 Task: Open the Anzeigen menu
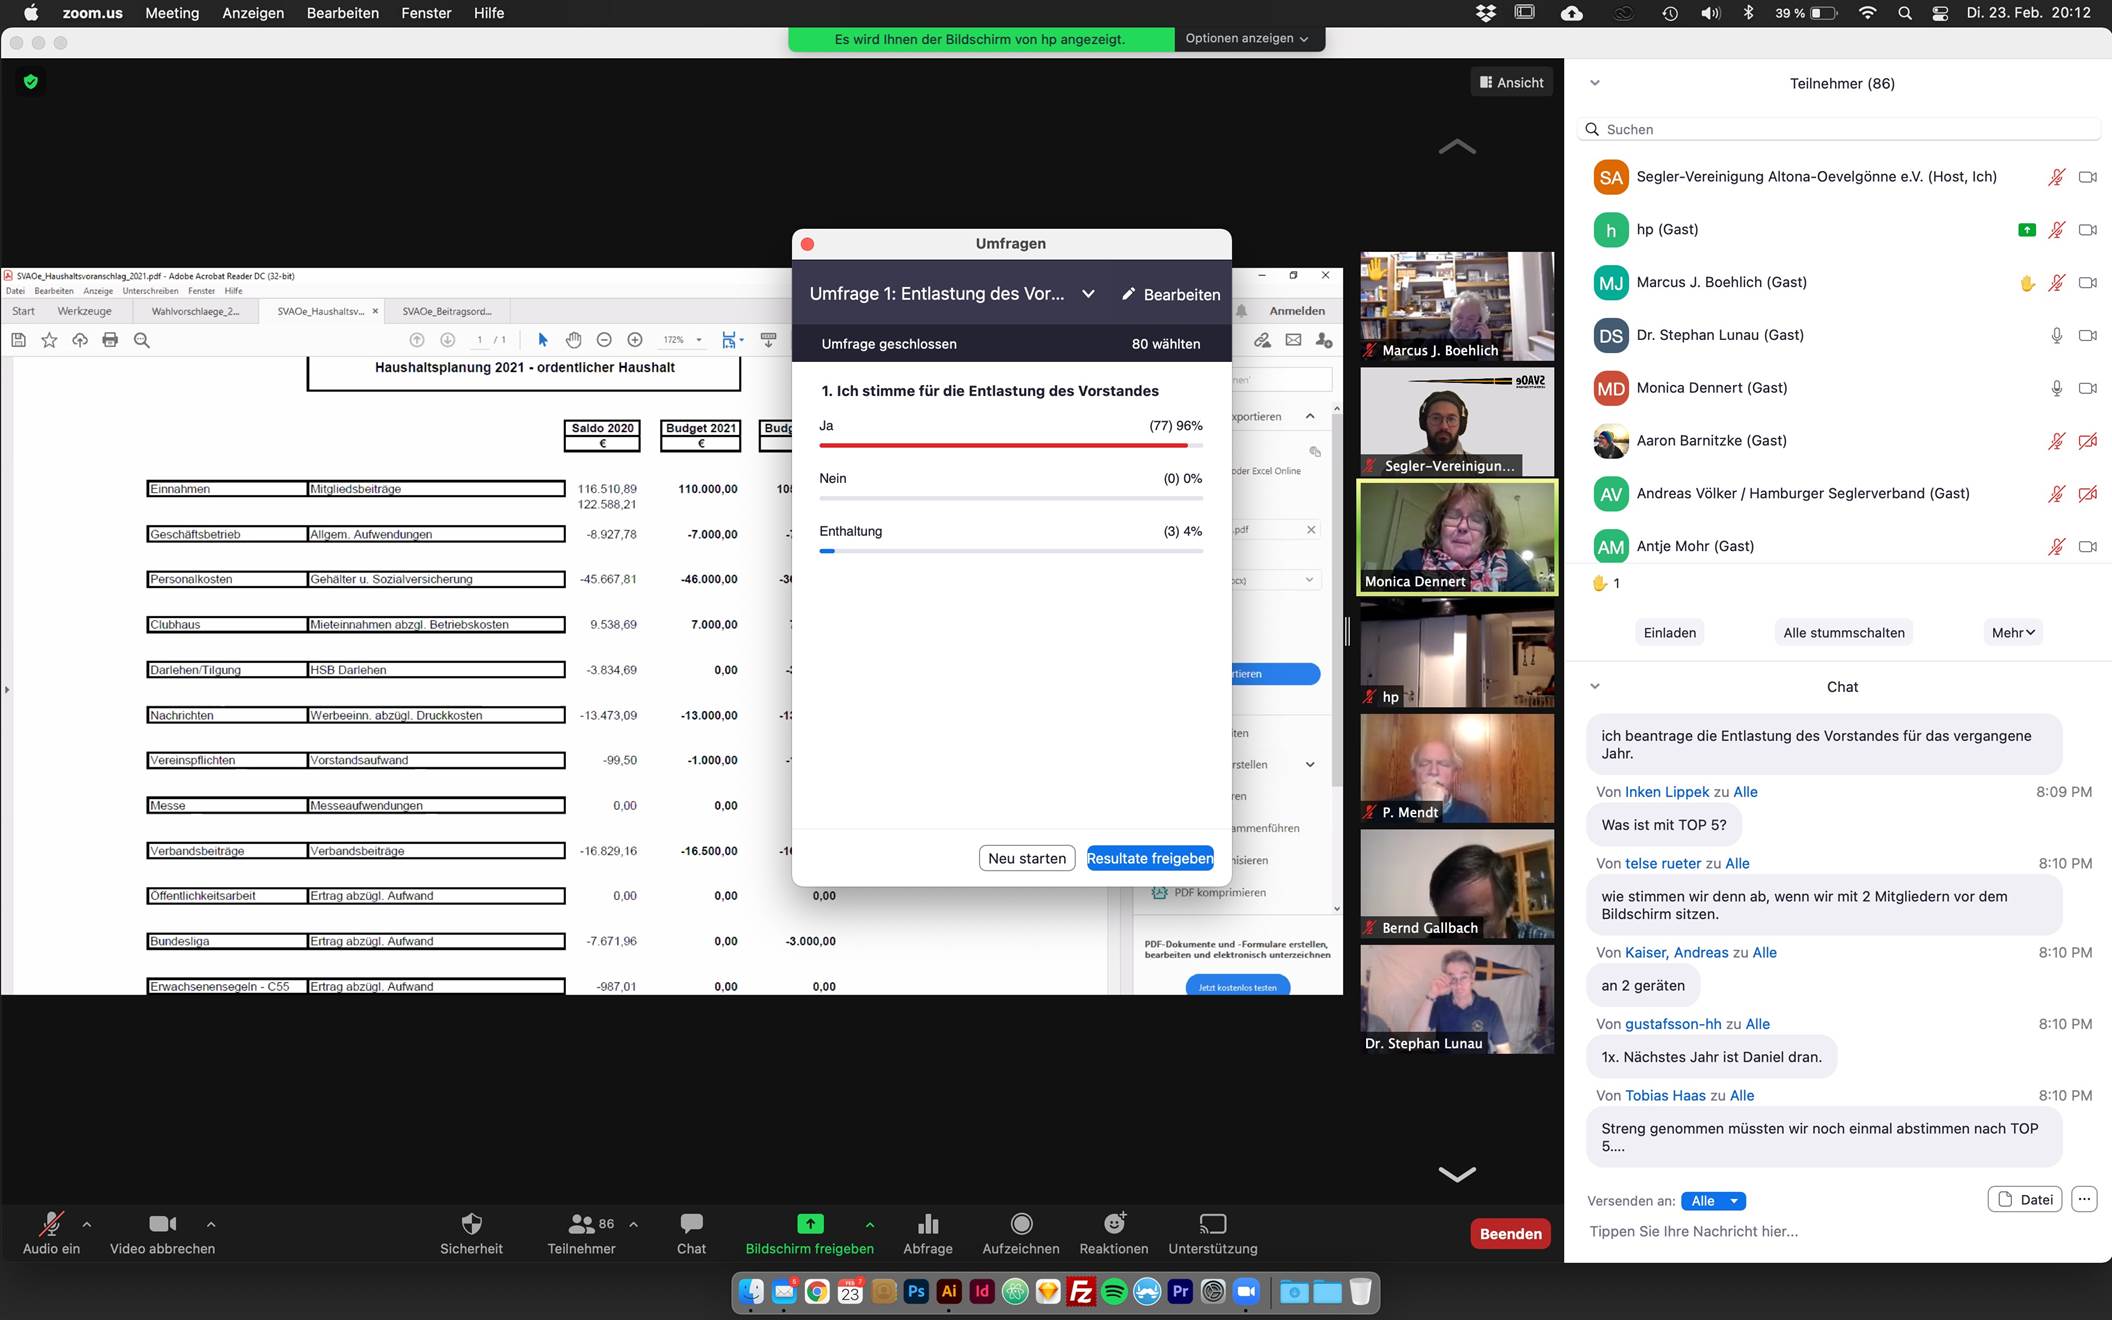point(253,13)
